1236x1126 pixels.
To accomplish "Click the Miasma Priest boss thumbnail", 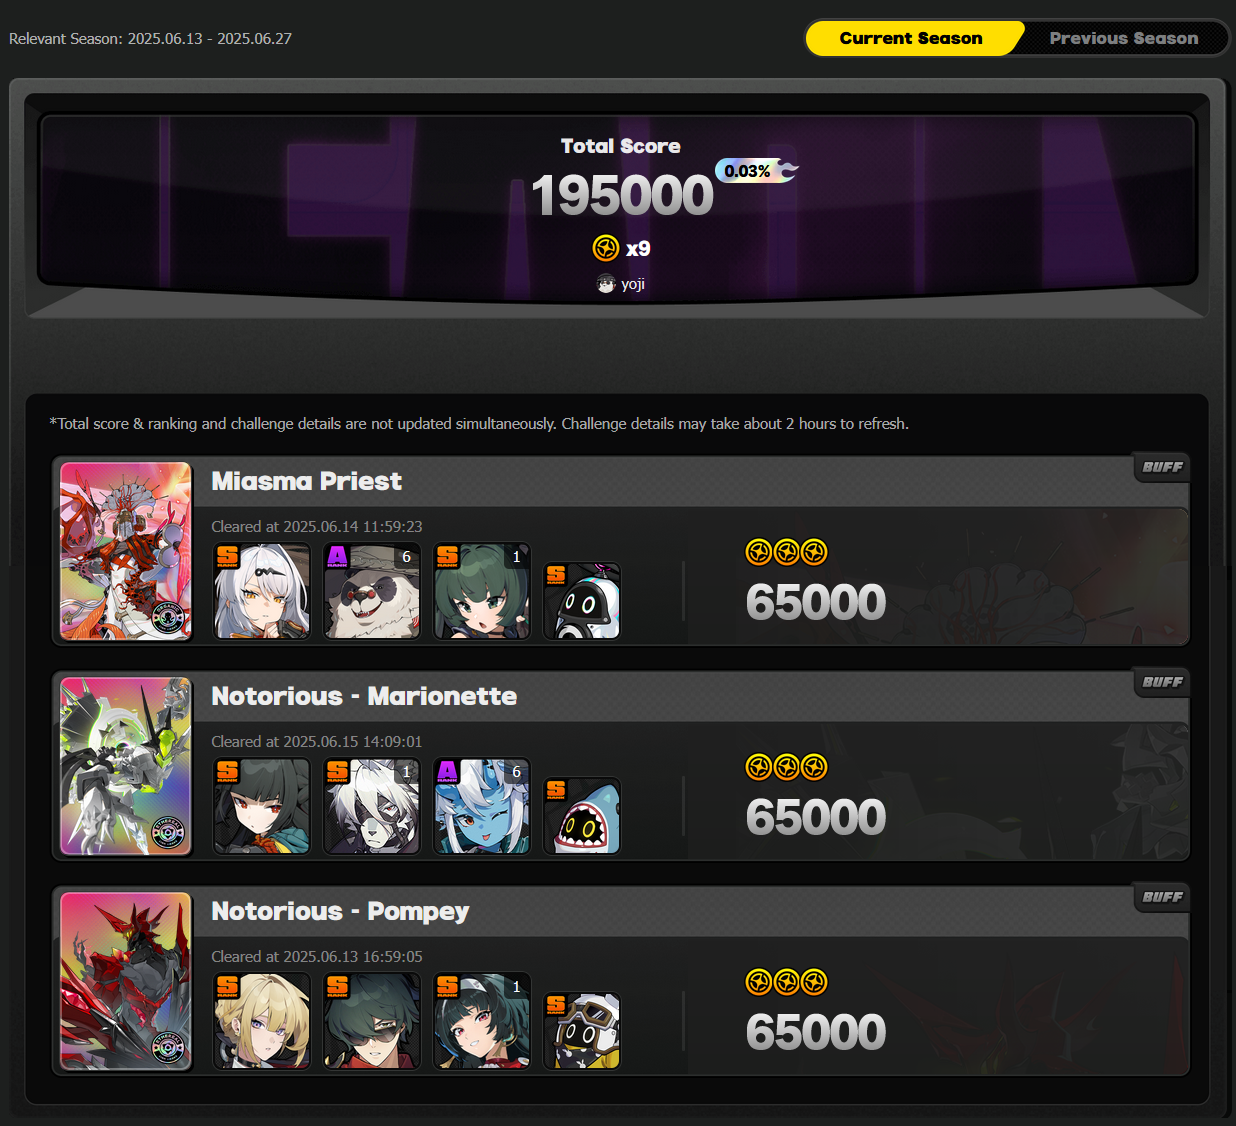I will 126,551.
